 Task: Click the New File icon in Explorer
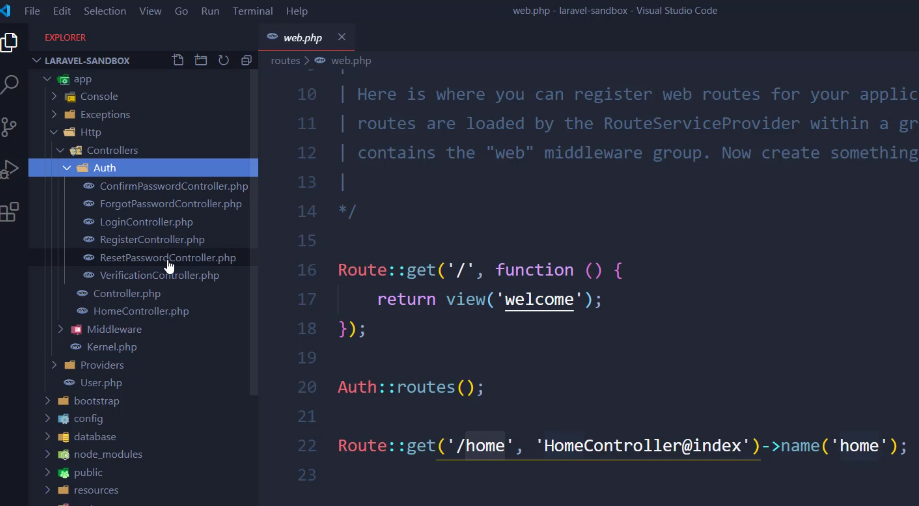[x=178, y=60]
